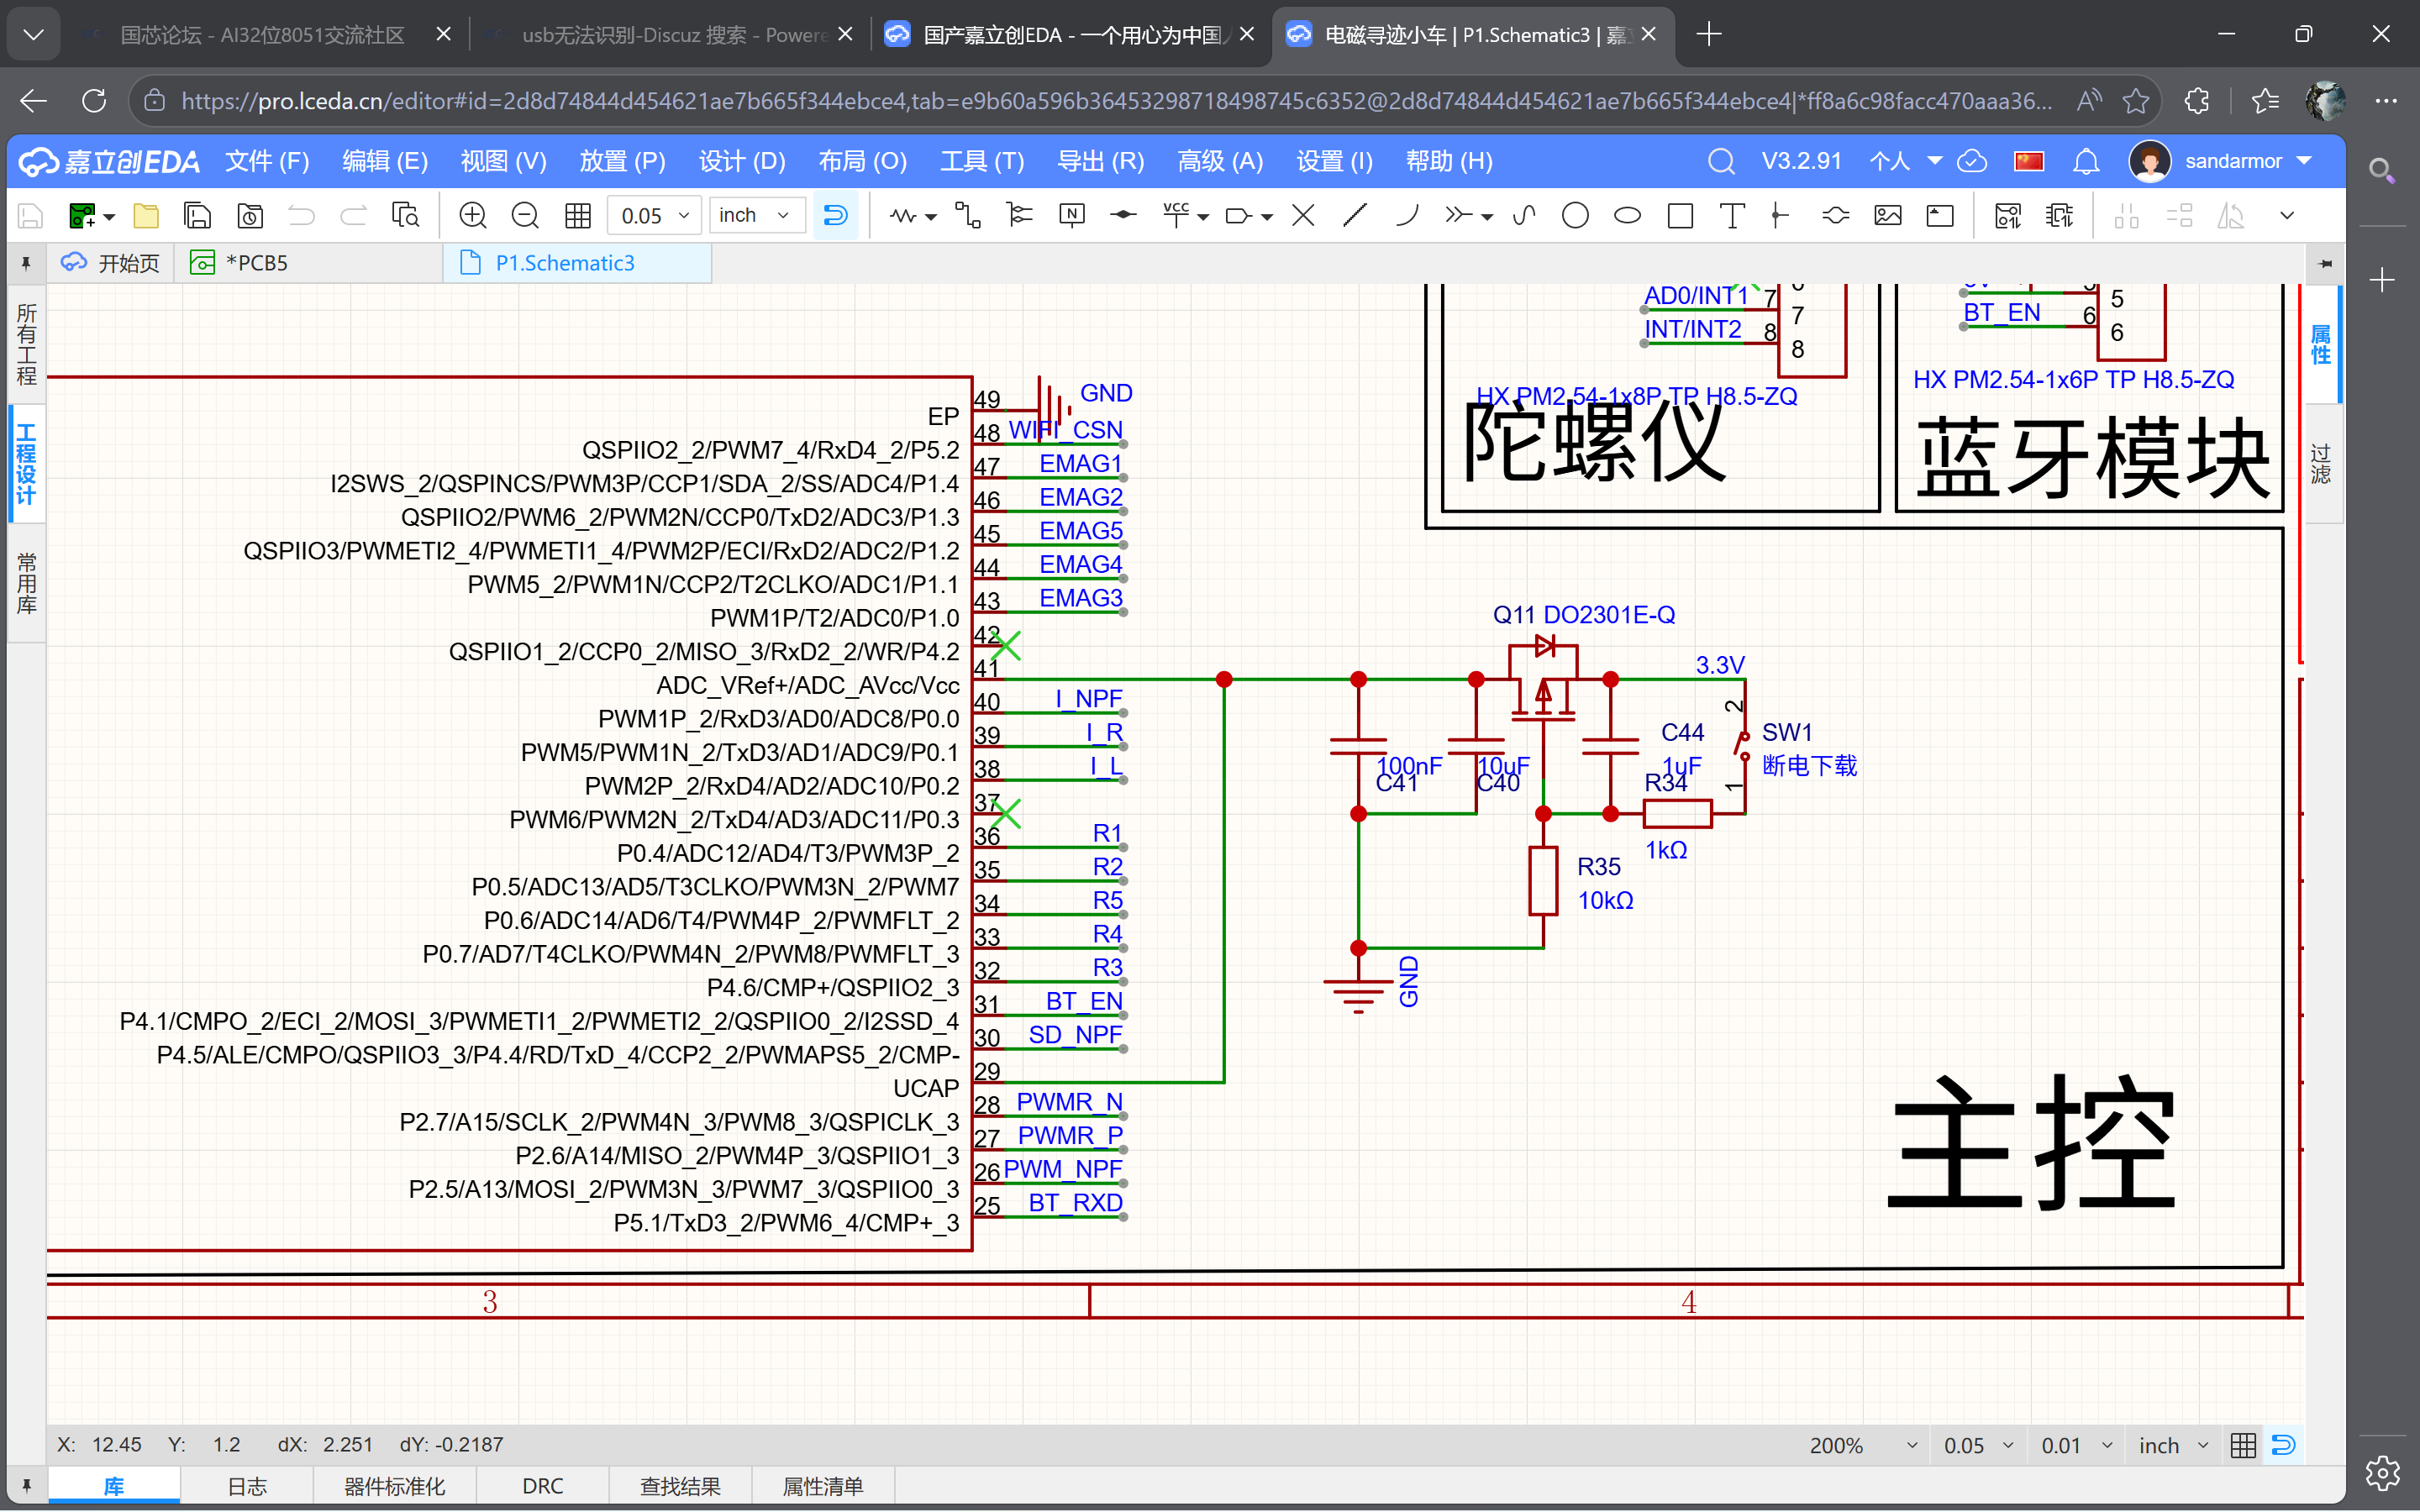The image size is (2420, 1512).
Task: Select the text tool in toolbar
Action: pos(1731,215)
